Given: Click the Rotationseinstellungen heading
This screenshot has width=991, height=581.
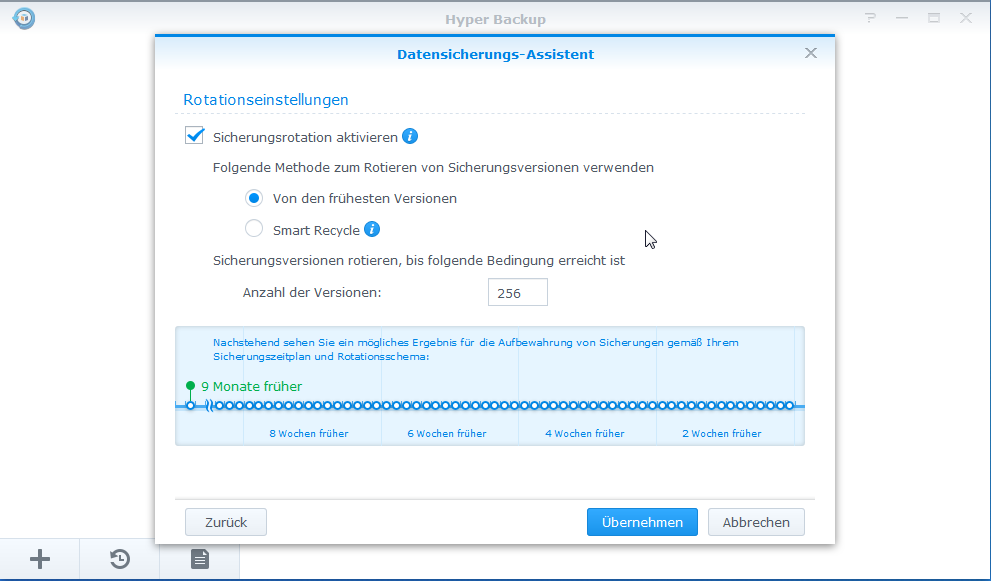Looking at the screenshot, I should (265, 100).
